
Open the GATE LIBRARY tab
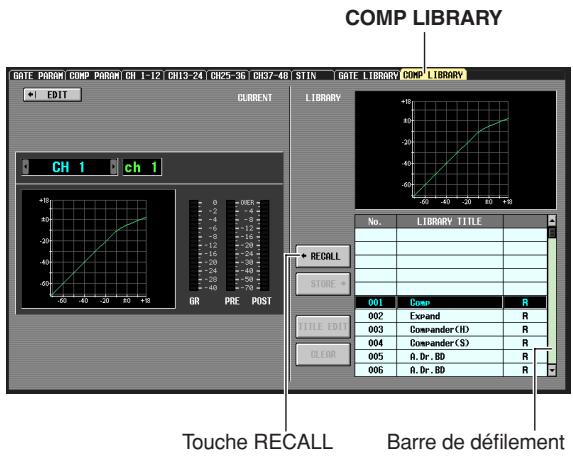368,76
